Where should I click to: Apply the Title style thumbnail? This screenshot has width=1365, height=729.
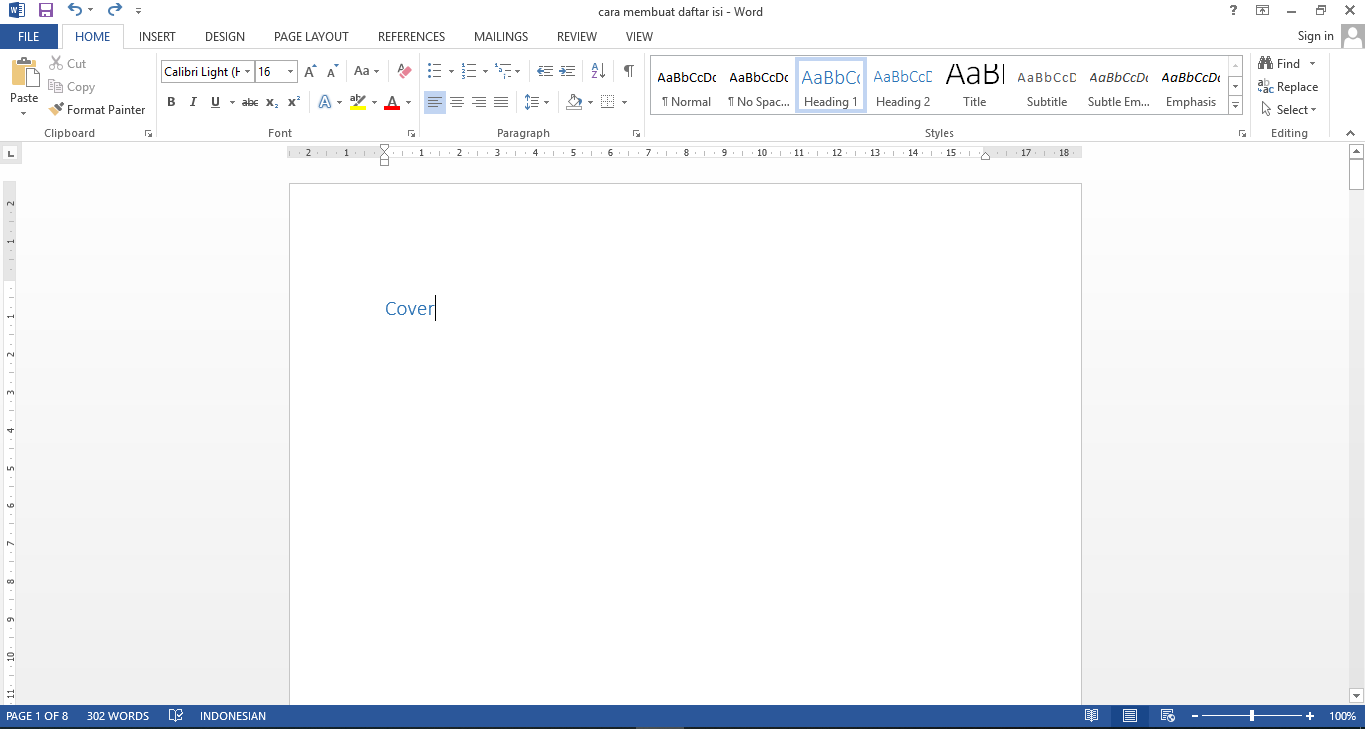(975, 86)
